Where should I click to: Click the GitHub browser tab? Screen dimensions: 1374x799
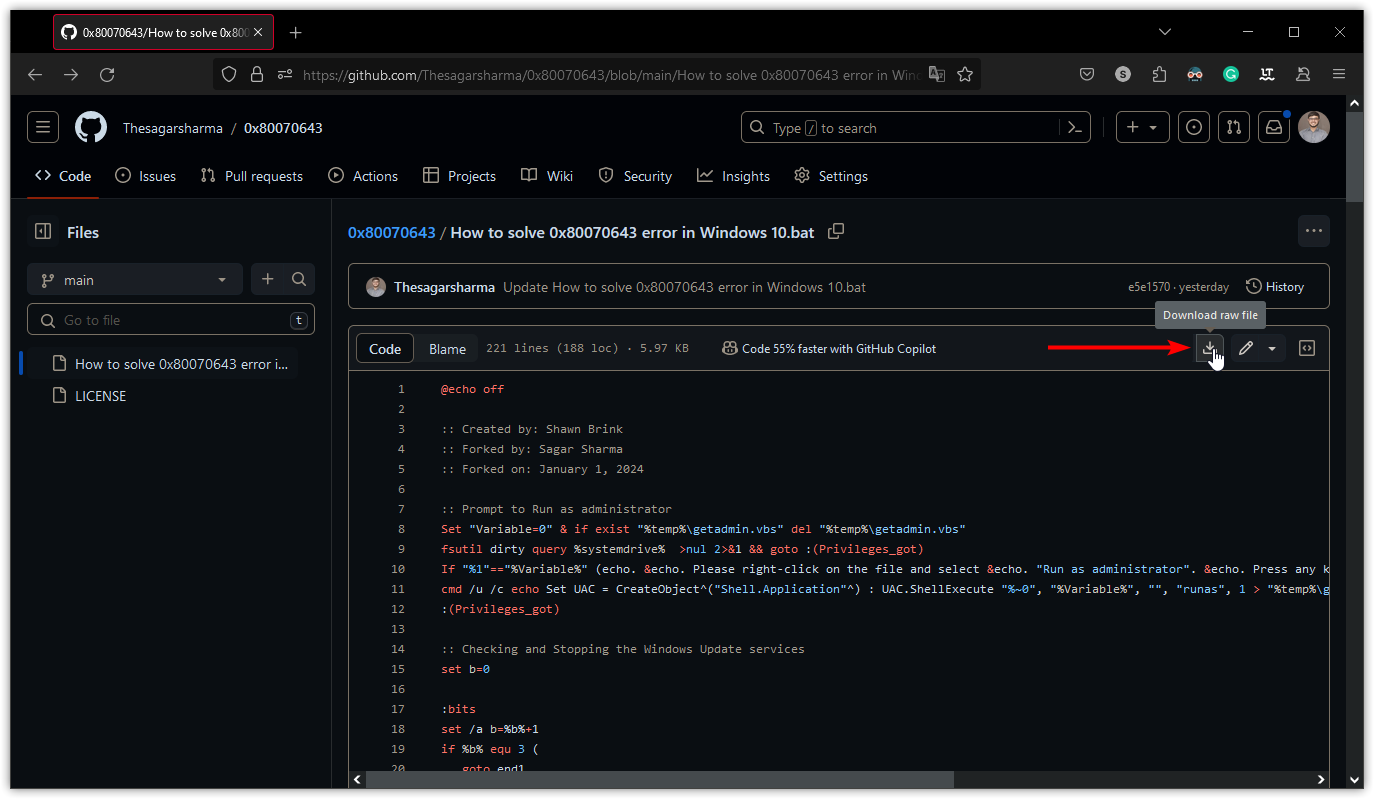pos(163,32)
